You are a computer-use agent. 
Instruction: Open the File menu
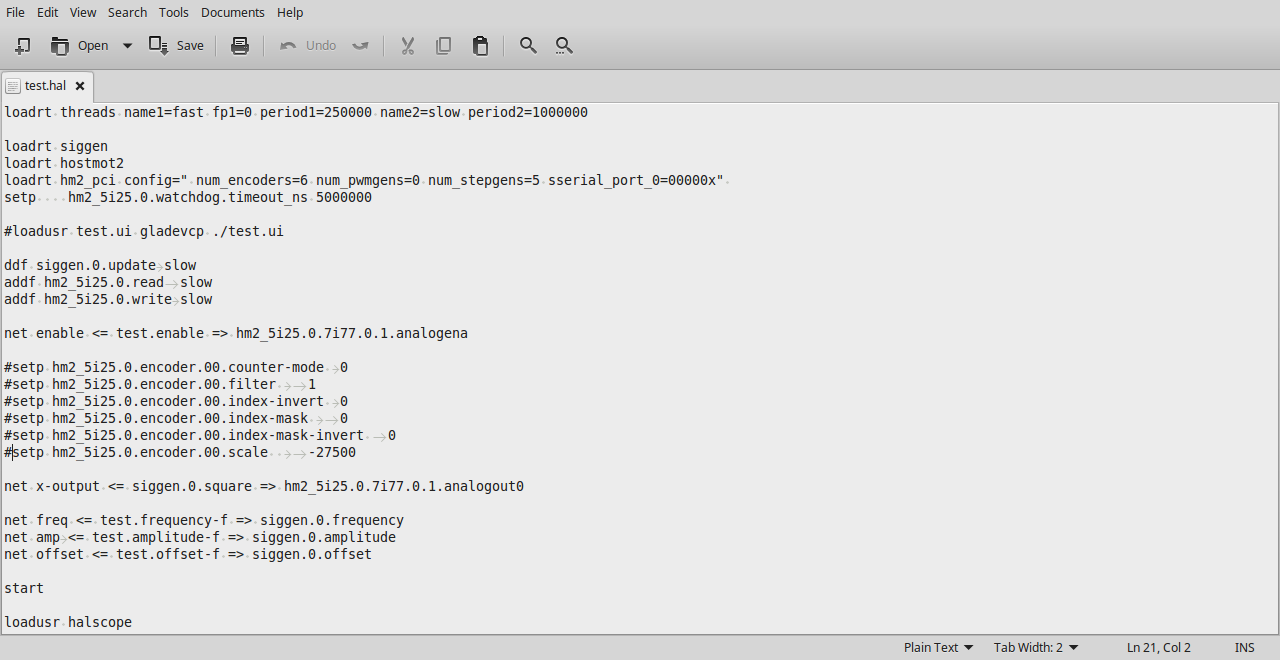pyautogui.click(x=16, y=12)
